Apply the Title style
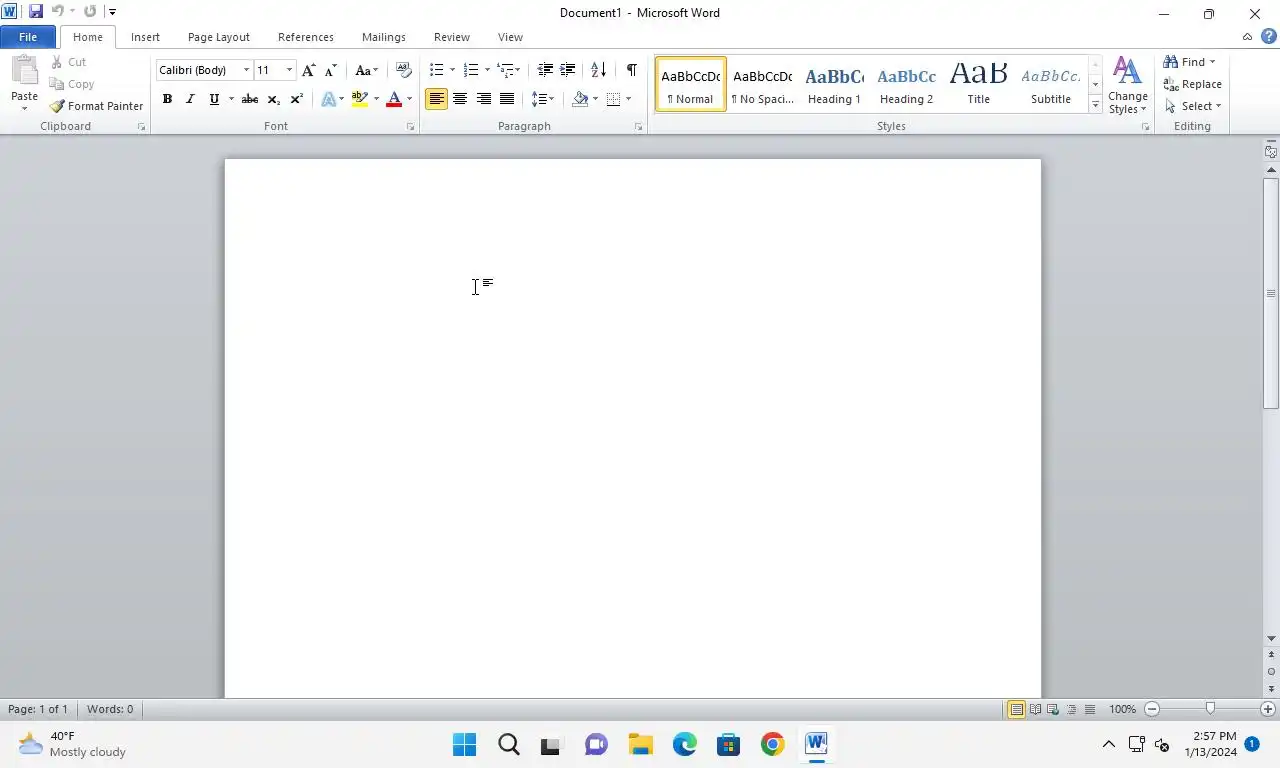Viewport: 1280px width, 768px height. [x=978, y=84]
